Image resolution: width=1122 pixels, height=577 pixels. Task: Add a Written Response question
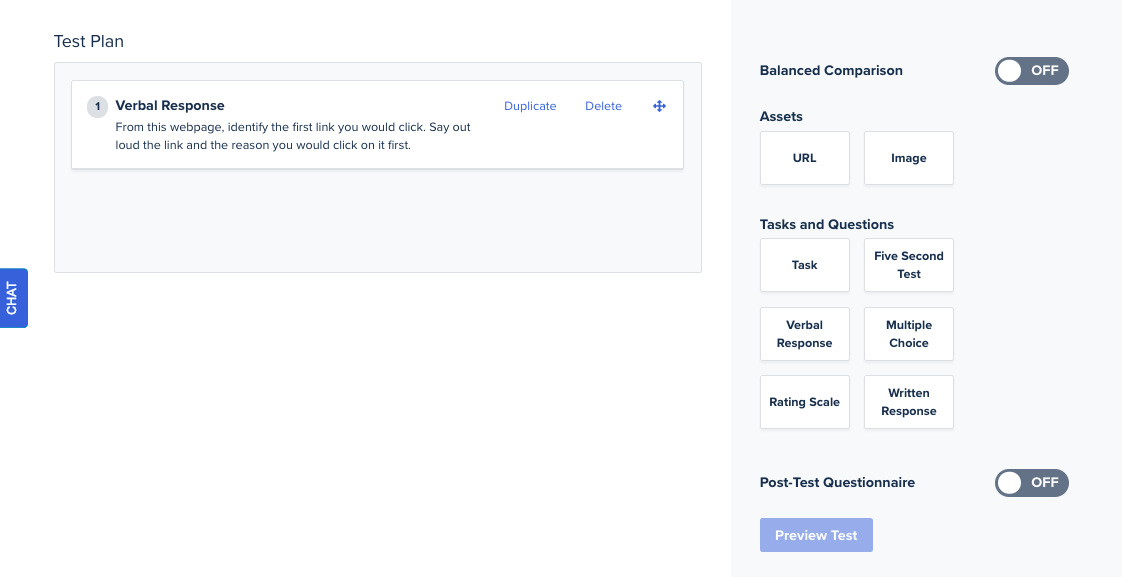908,402
